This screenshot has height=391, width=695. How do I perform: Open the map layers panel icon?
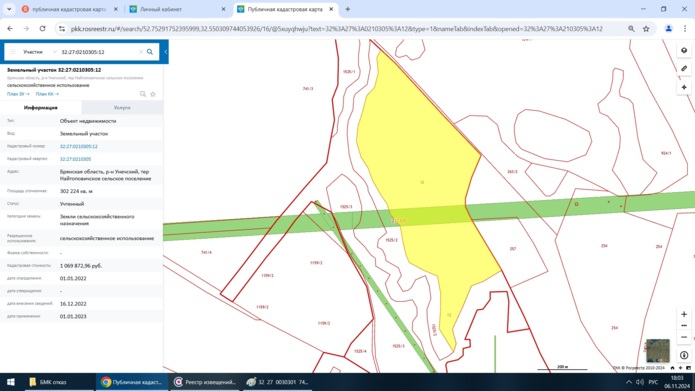tap(684, 51)
